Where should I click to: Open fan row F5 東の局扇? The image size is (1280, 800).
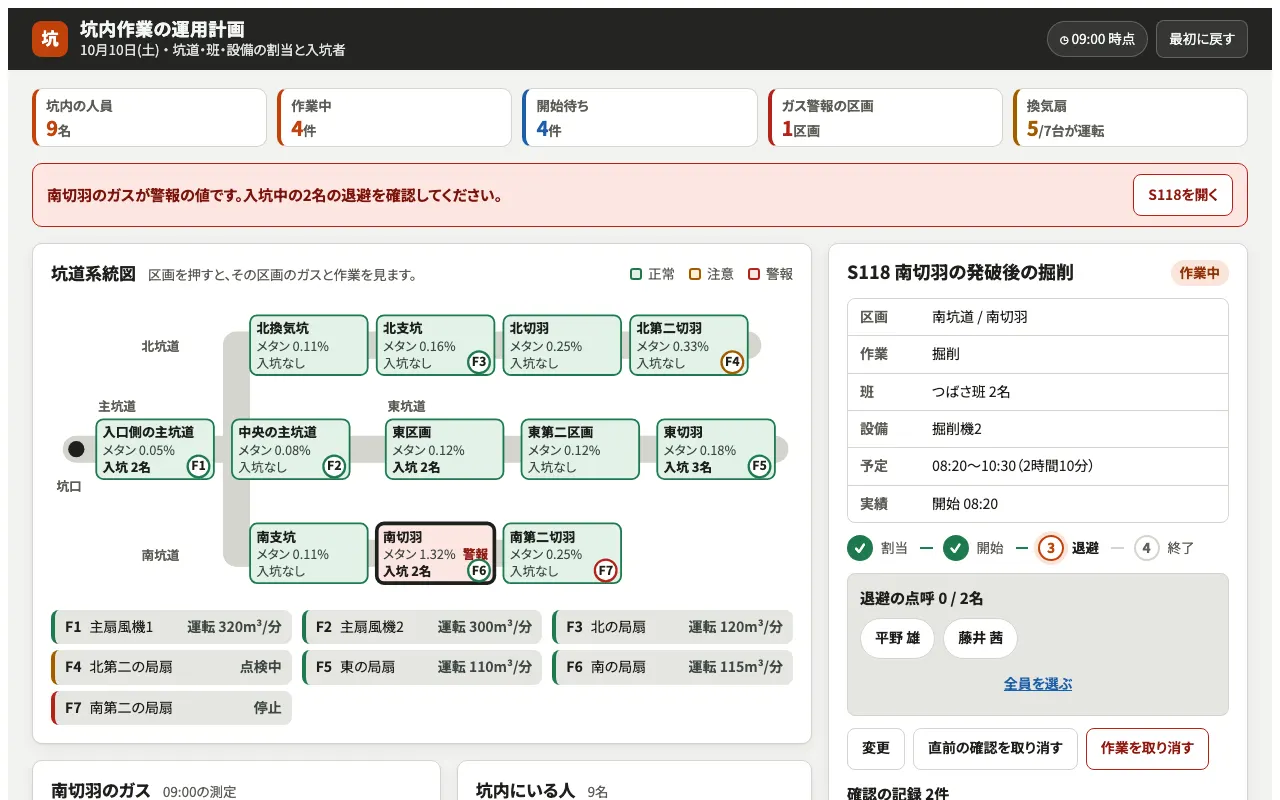click(422, 667)
